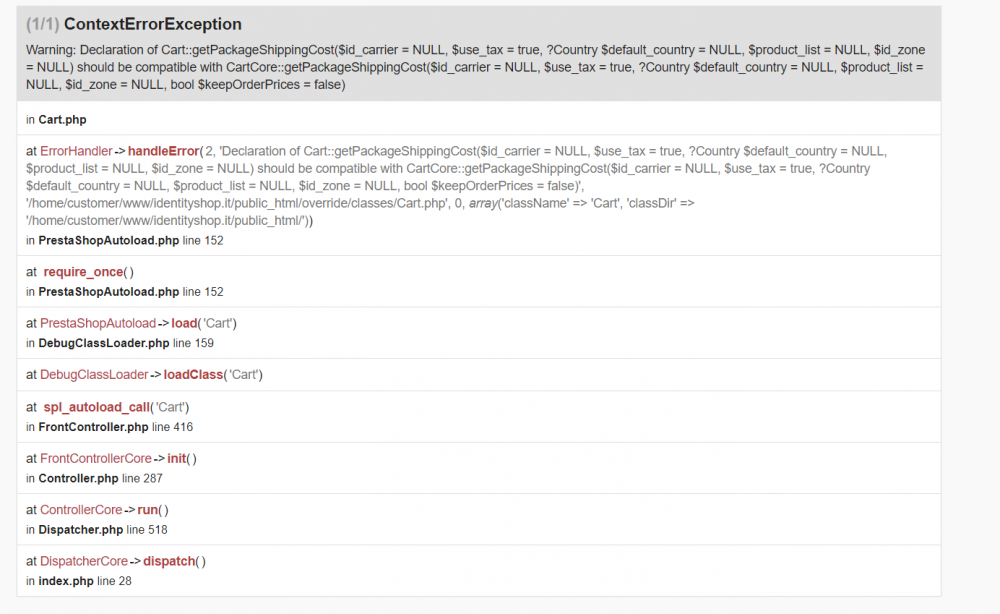1000x614 pixels.
Task: Open index.php line 28
Action: tap(66, 581)
